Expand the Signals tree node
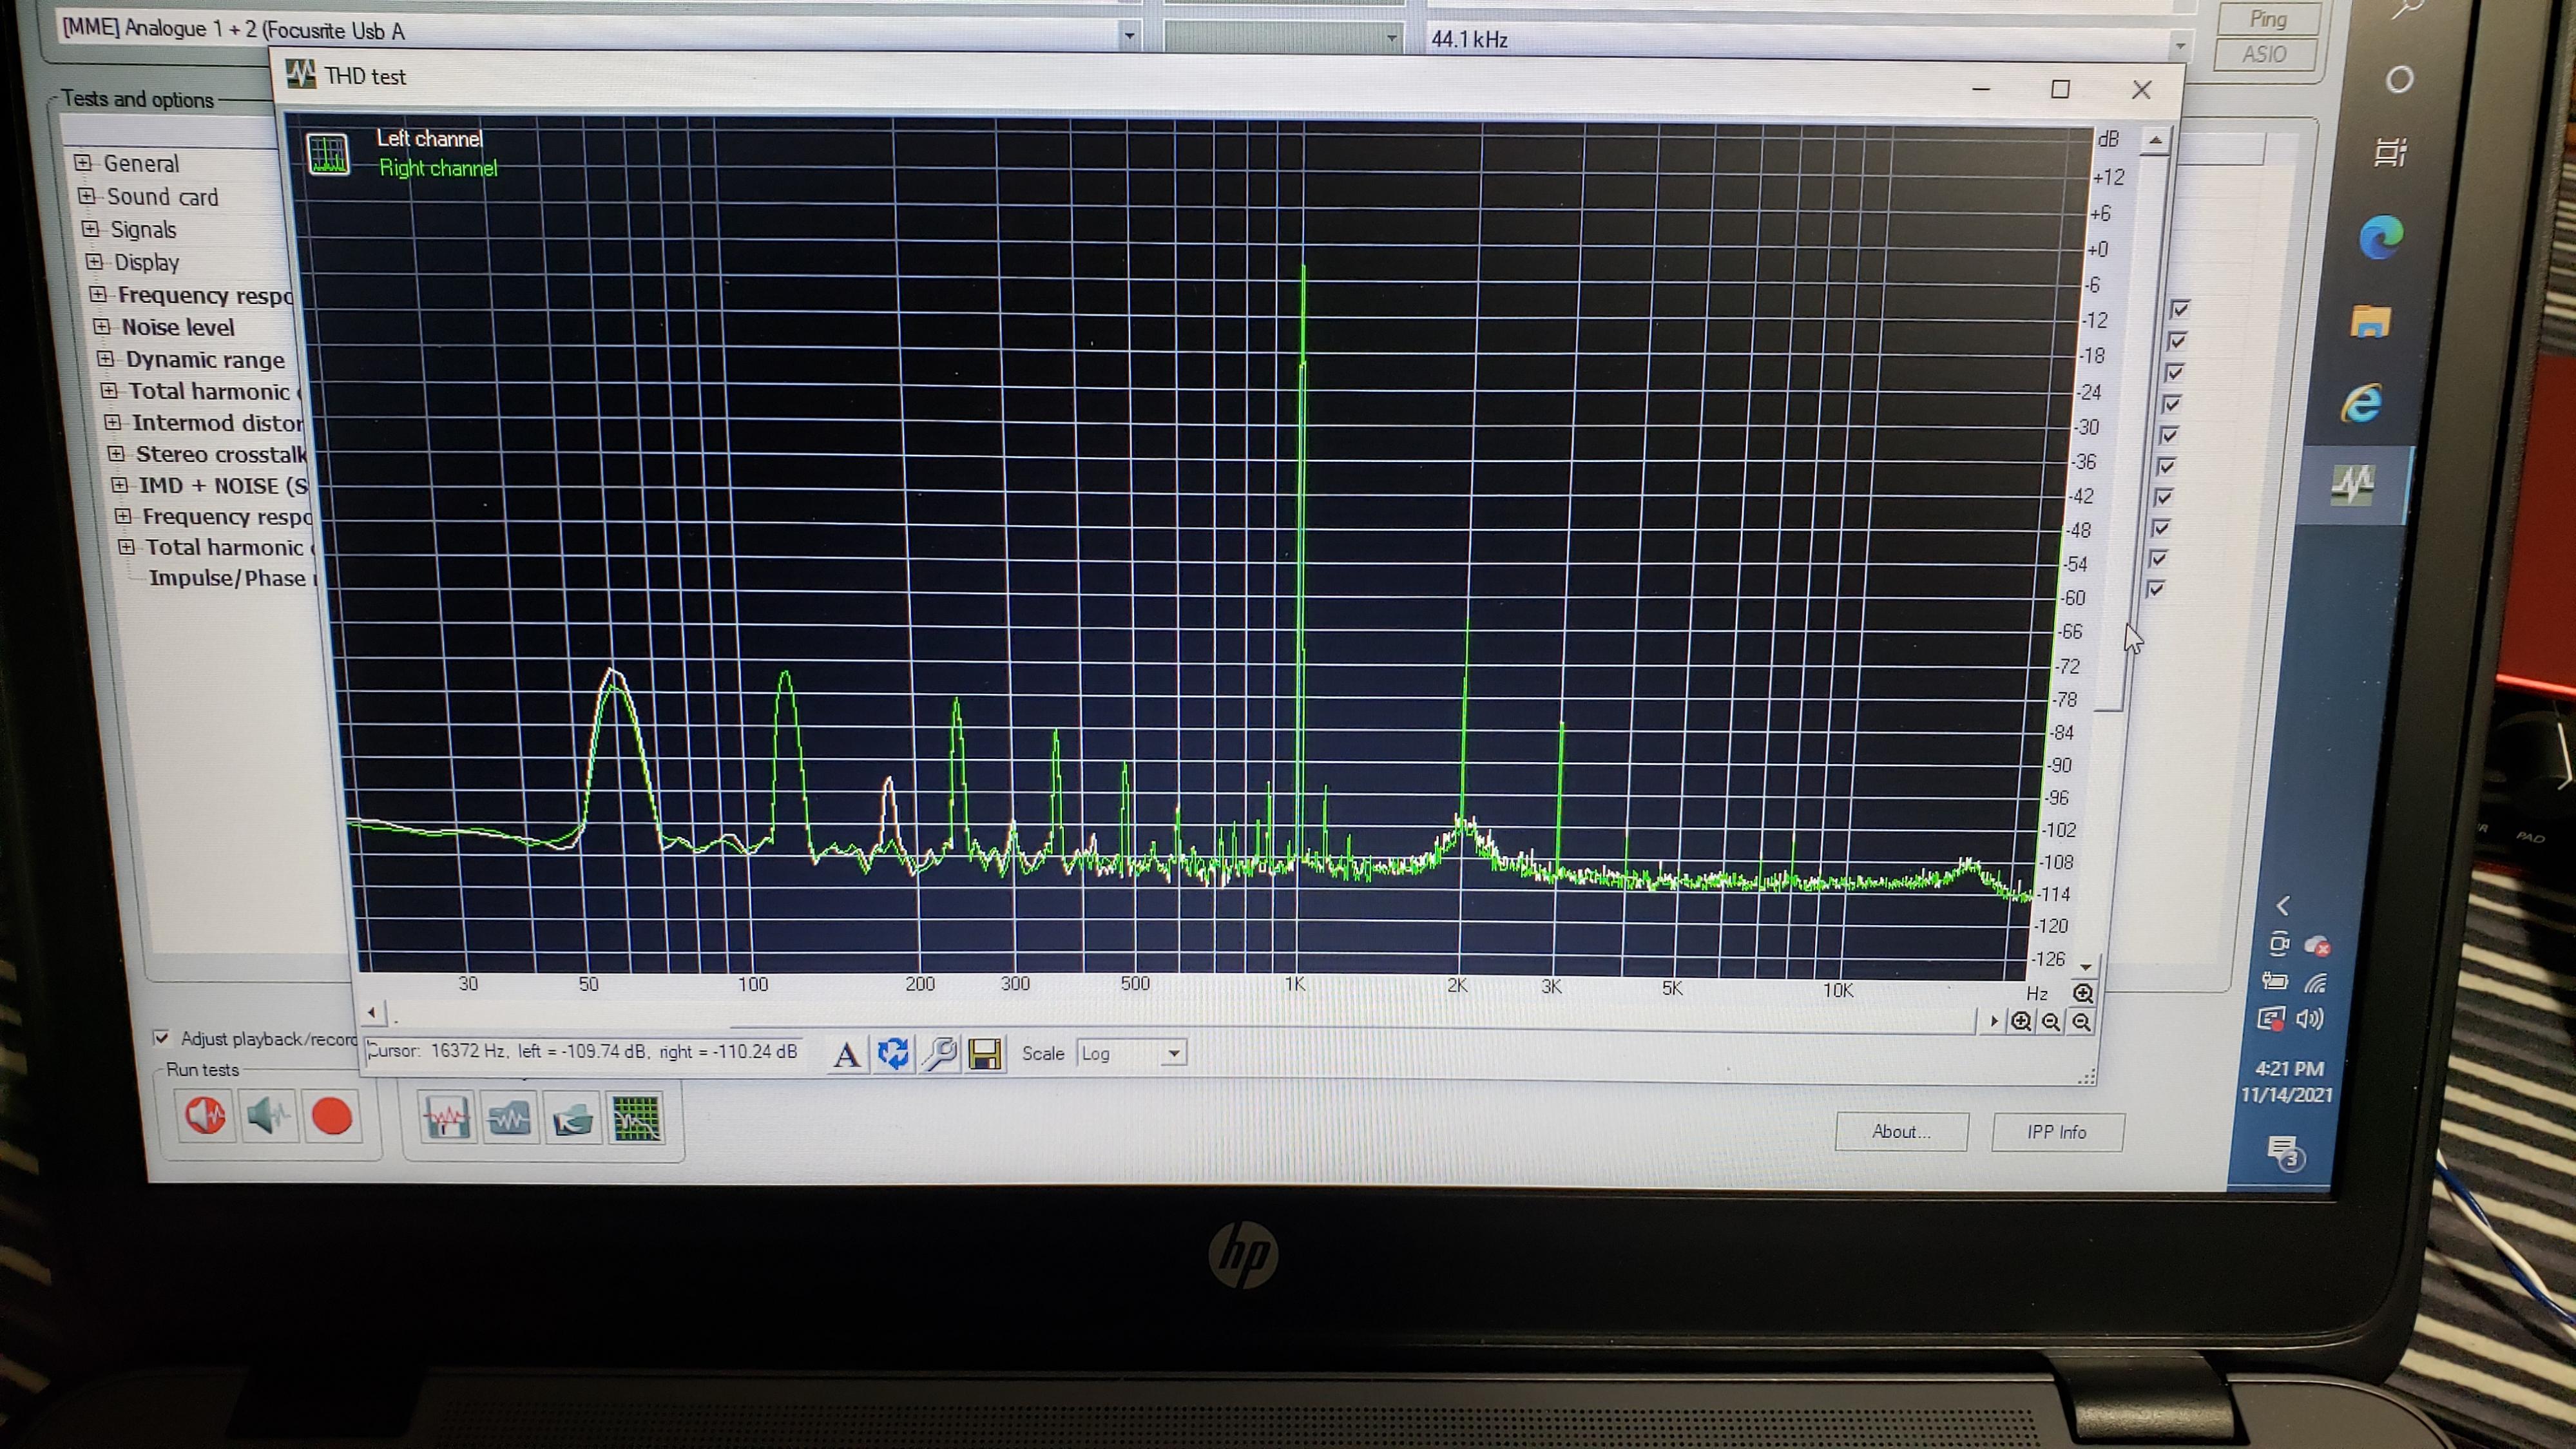Image resolution: width=2576 pixels, height=1449 pixels. tap(90, 229)
